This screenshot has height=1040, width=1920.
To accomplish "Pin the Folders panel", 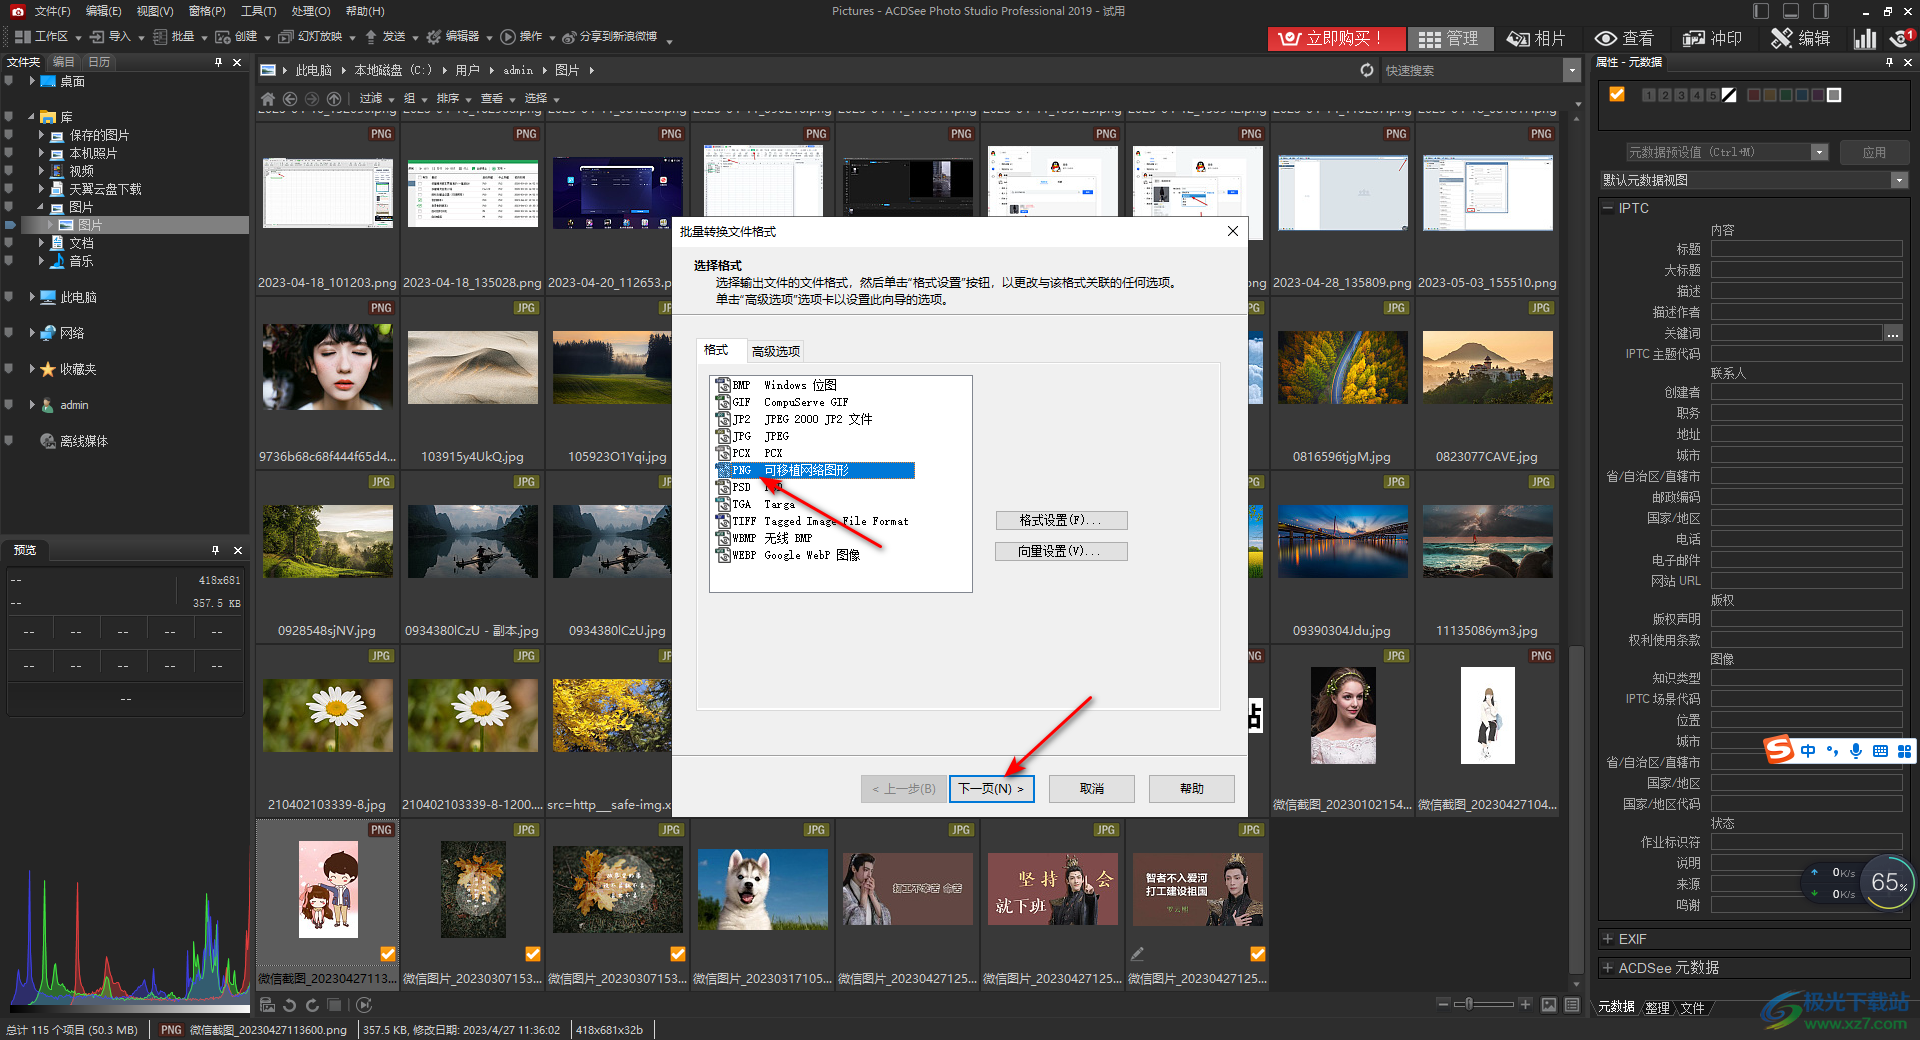I will coord(218,62).
